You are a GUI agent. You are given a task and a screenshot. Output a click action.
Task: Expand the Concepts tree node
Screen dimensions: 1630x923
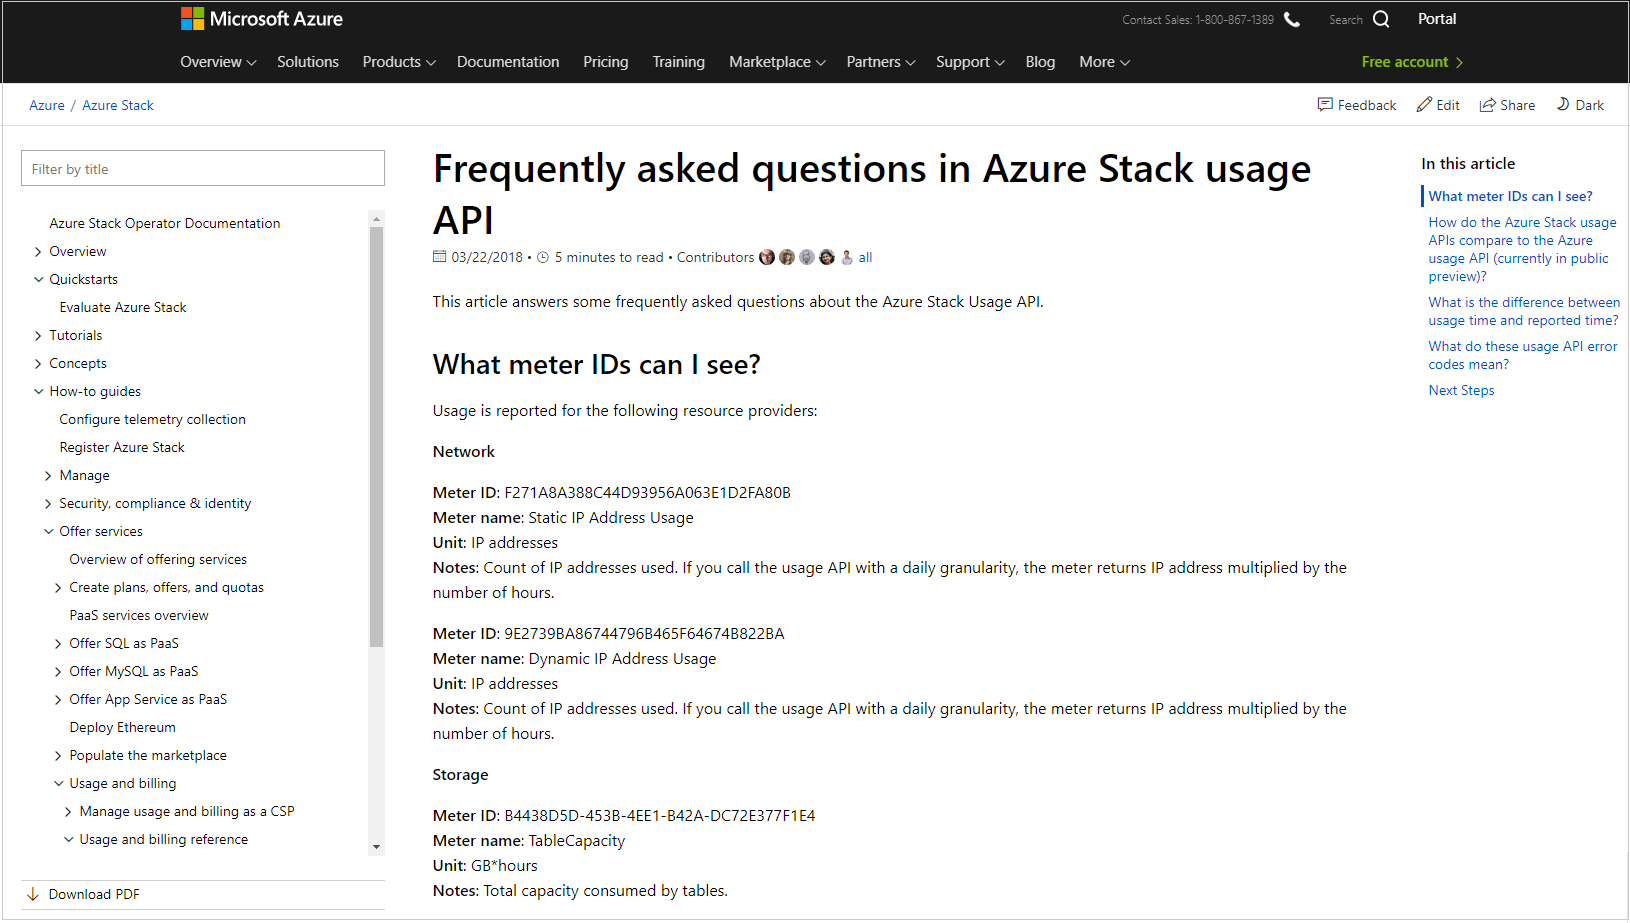pyautogui.click(x=38, y=363)
